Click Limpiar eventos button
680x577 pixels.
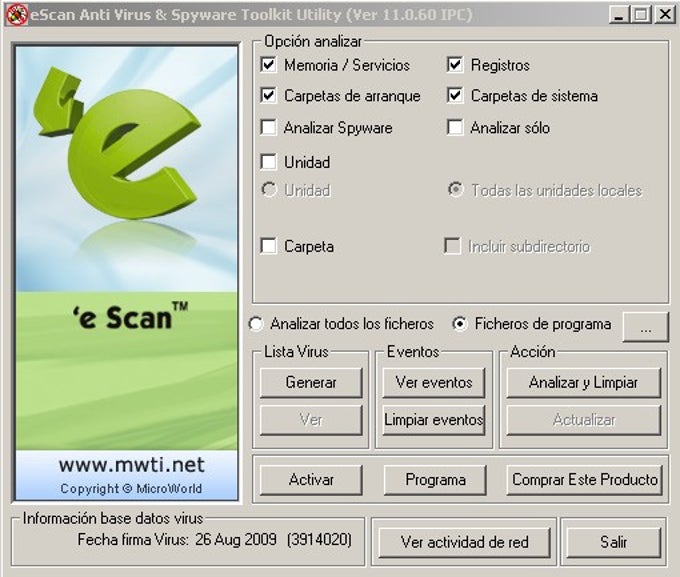point(434,420)
